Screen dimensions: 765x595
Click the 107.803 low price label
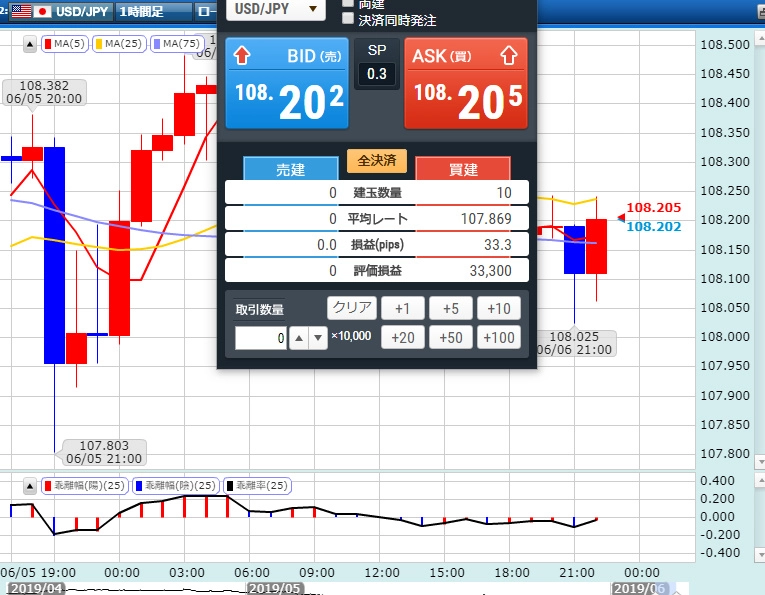coord(104,452)
